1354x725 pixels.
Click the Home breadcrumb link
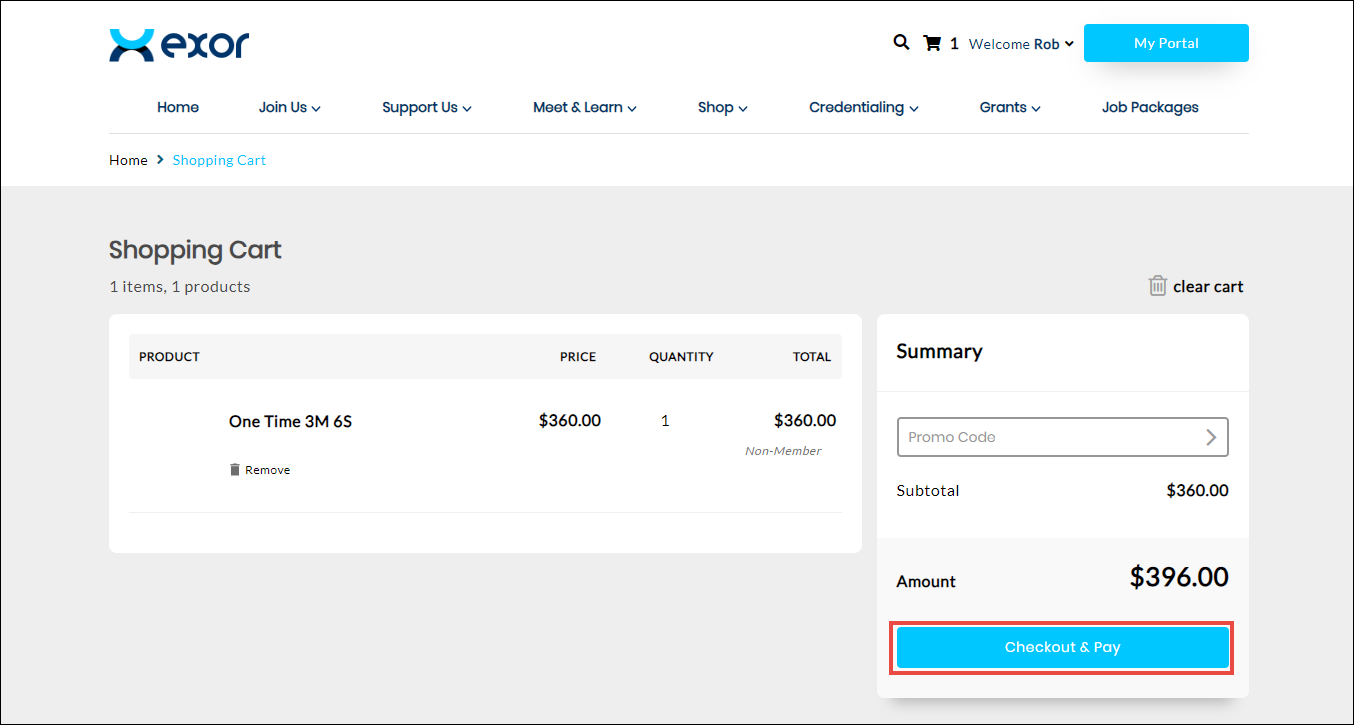coord(128,160)
